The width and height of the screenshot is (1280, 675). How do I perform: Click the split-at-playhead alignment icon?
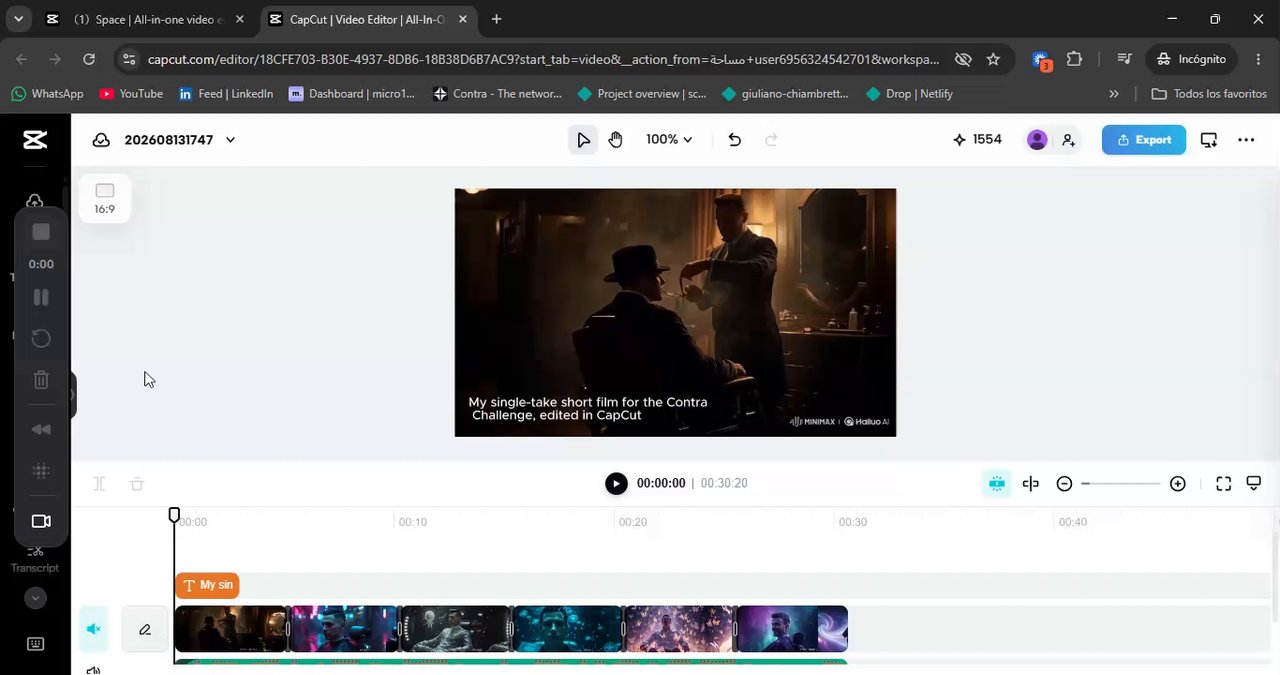(x=1031, y=484)
